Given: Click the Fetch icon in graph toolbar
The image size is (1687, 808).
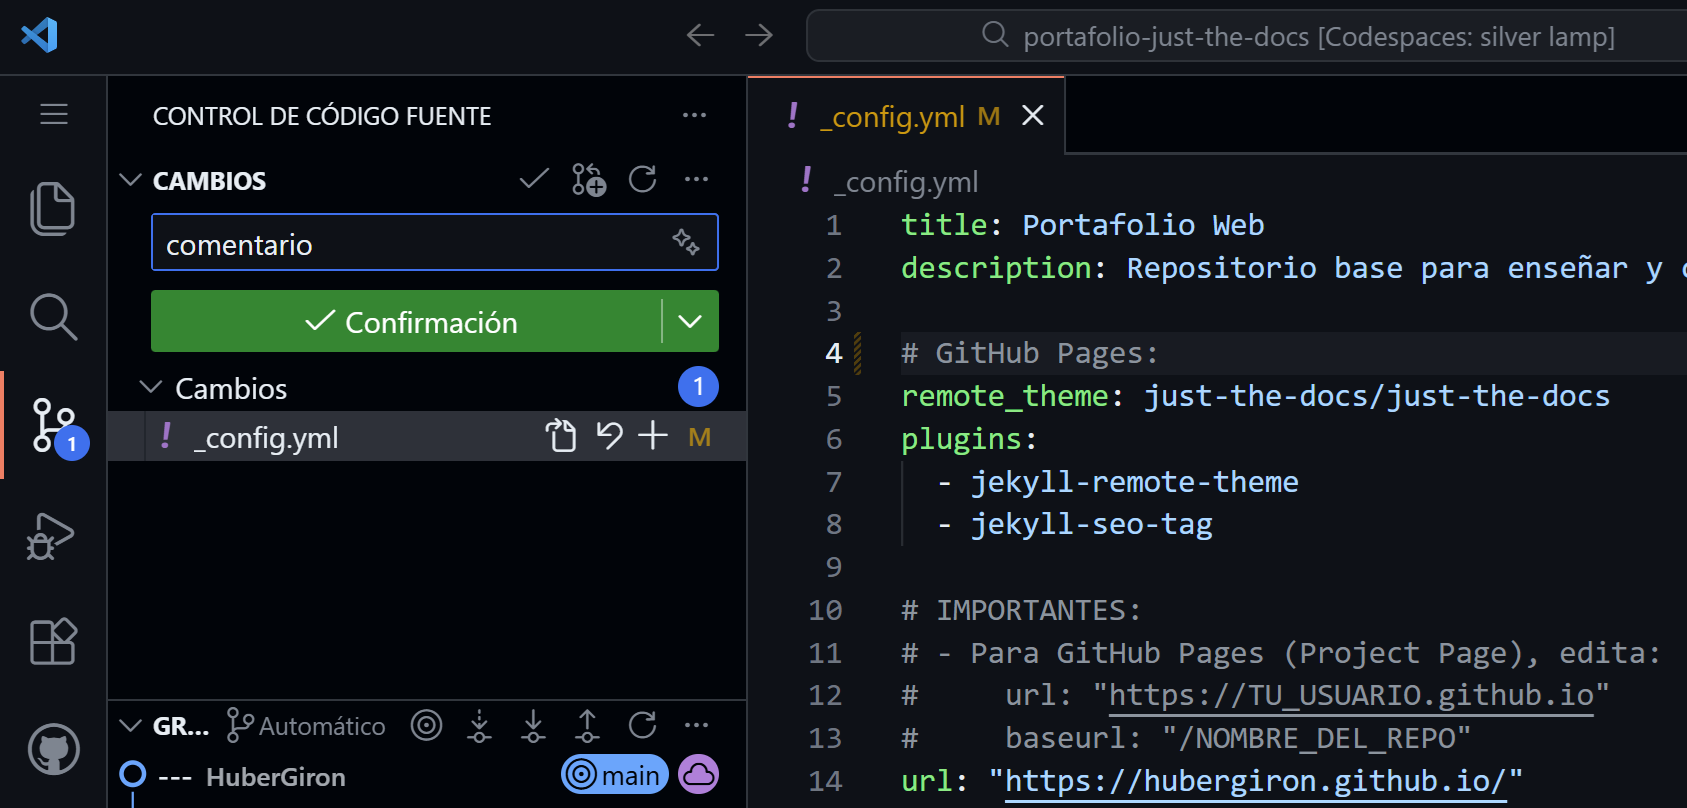Looking at the screenshot, I should [480, 725].
